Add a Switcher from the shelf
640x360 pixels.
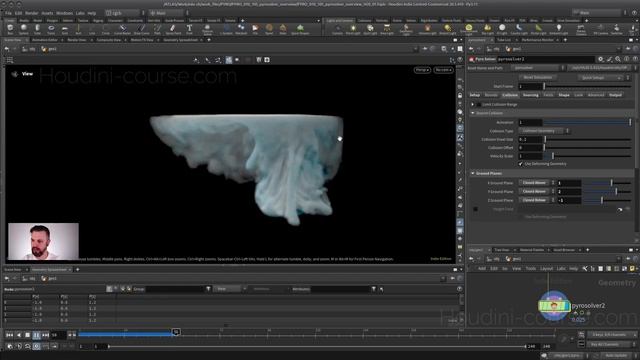pyautogui.click(x=616, y=29)
